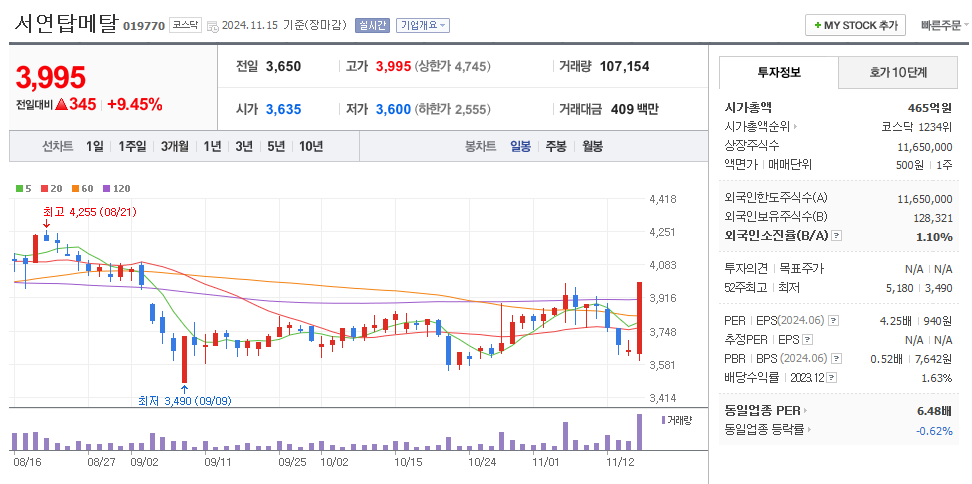Switch to the 호가10단계 tab
This screenshot has width=972, height=484.
tap(898, 73)
